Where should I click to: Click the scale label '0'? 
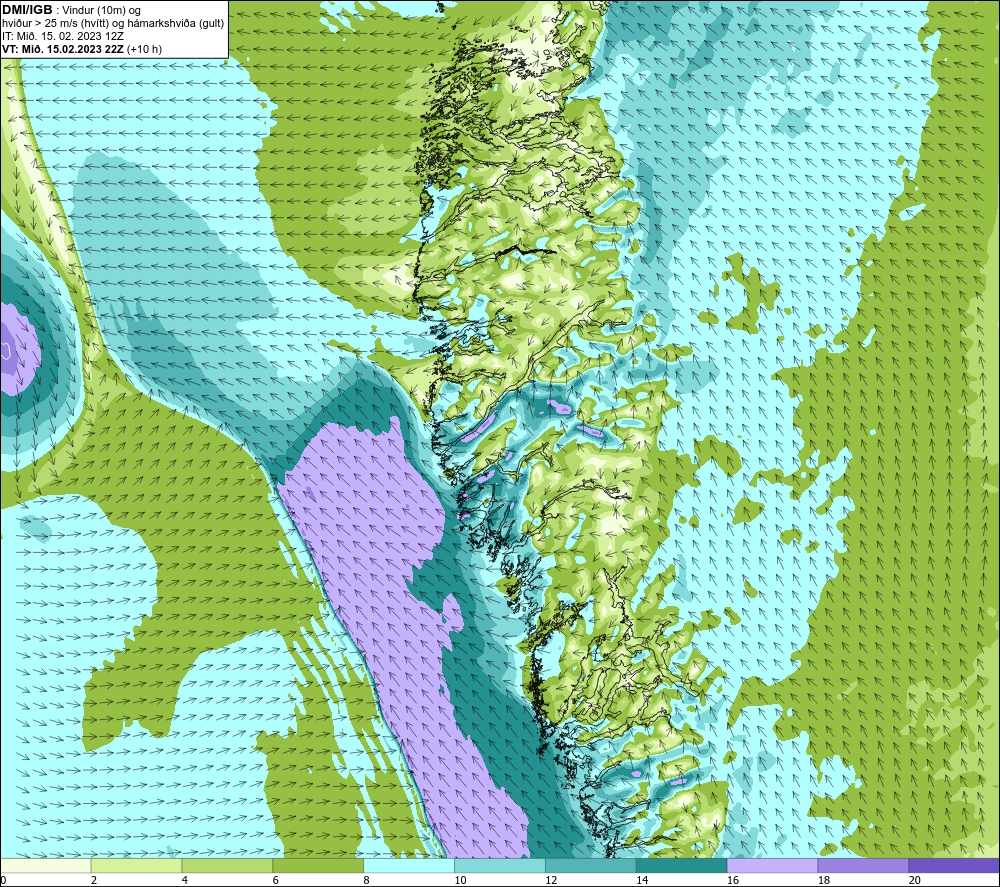click(3, 880)
